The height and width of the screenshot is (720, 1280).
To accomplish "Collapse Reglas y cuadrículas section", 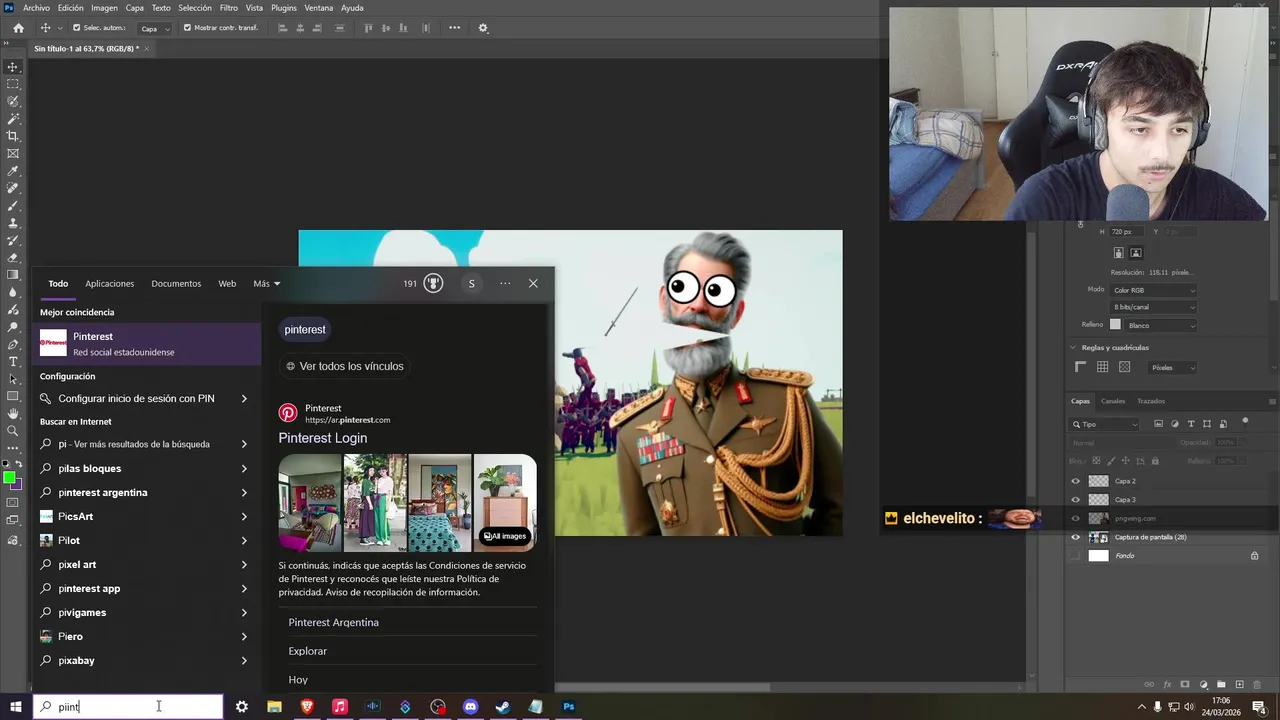I will tap(1074, 347).
